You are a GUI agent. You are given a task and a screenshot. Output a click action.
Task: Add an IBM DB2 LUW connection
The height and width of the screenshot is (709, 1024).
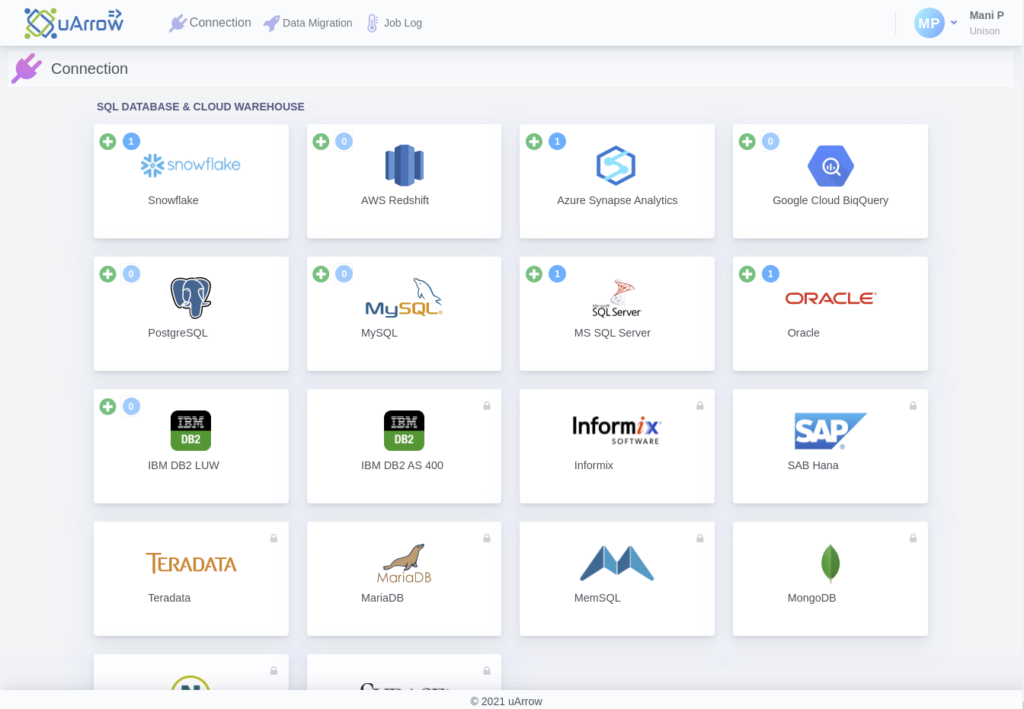click(108, 406)
